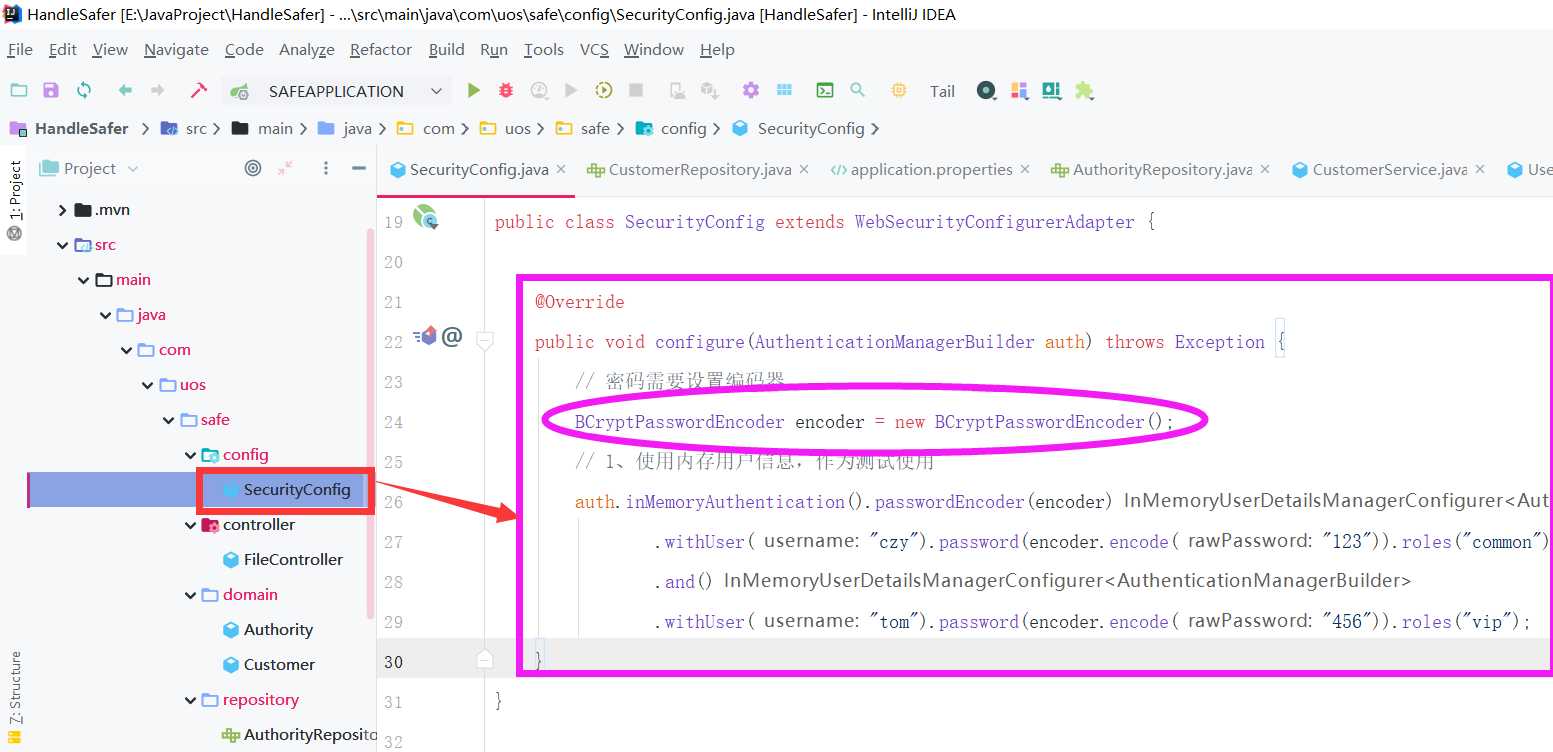Open Project Structure blue grid icon
Screen dimensions: 1553x752
click(x=785, y=90)
